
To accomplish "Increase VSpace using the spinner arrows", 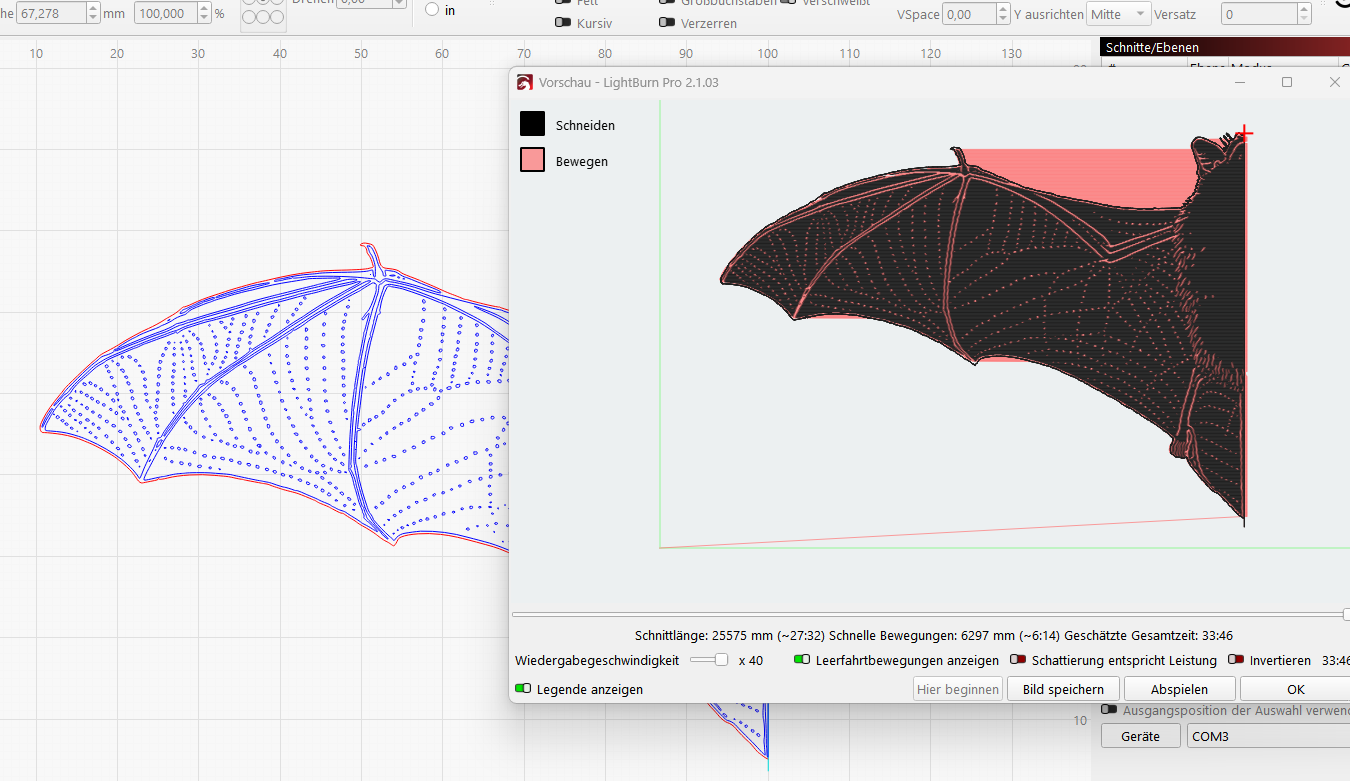I will coord(1003,9).
